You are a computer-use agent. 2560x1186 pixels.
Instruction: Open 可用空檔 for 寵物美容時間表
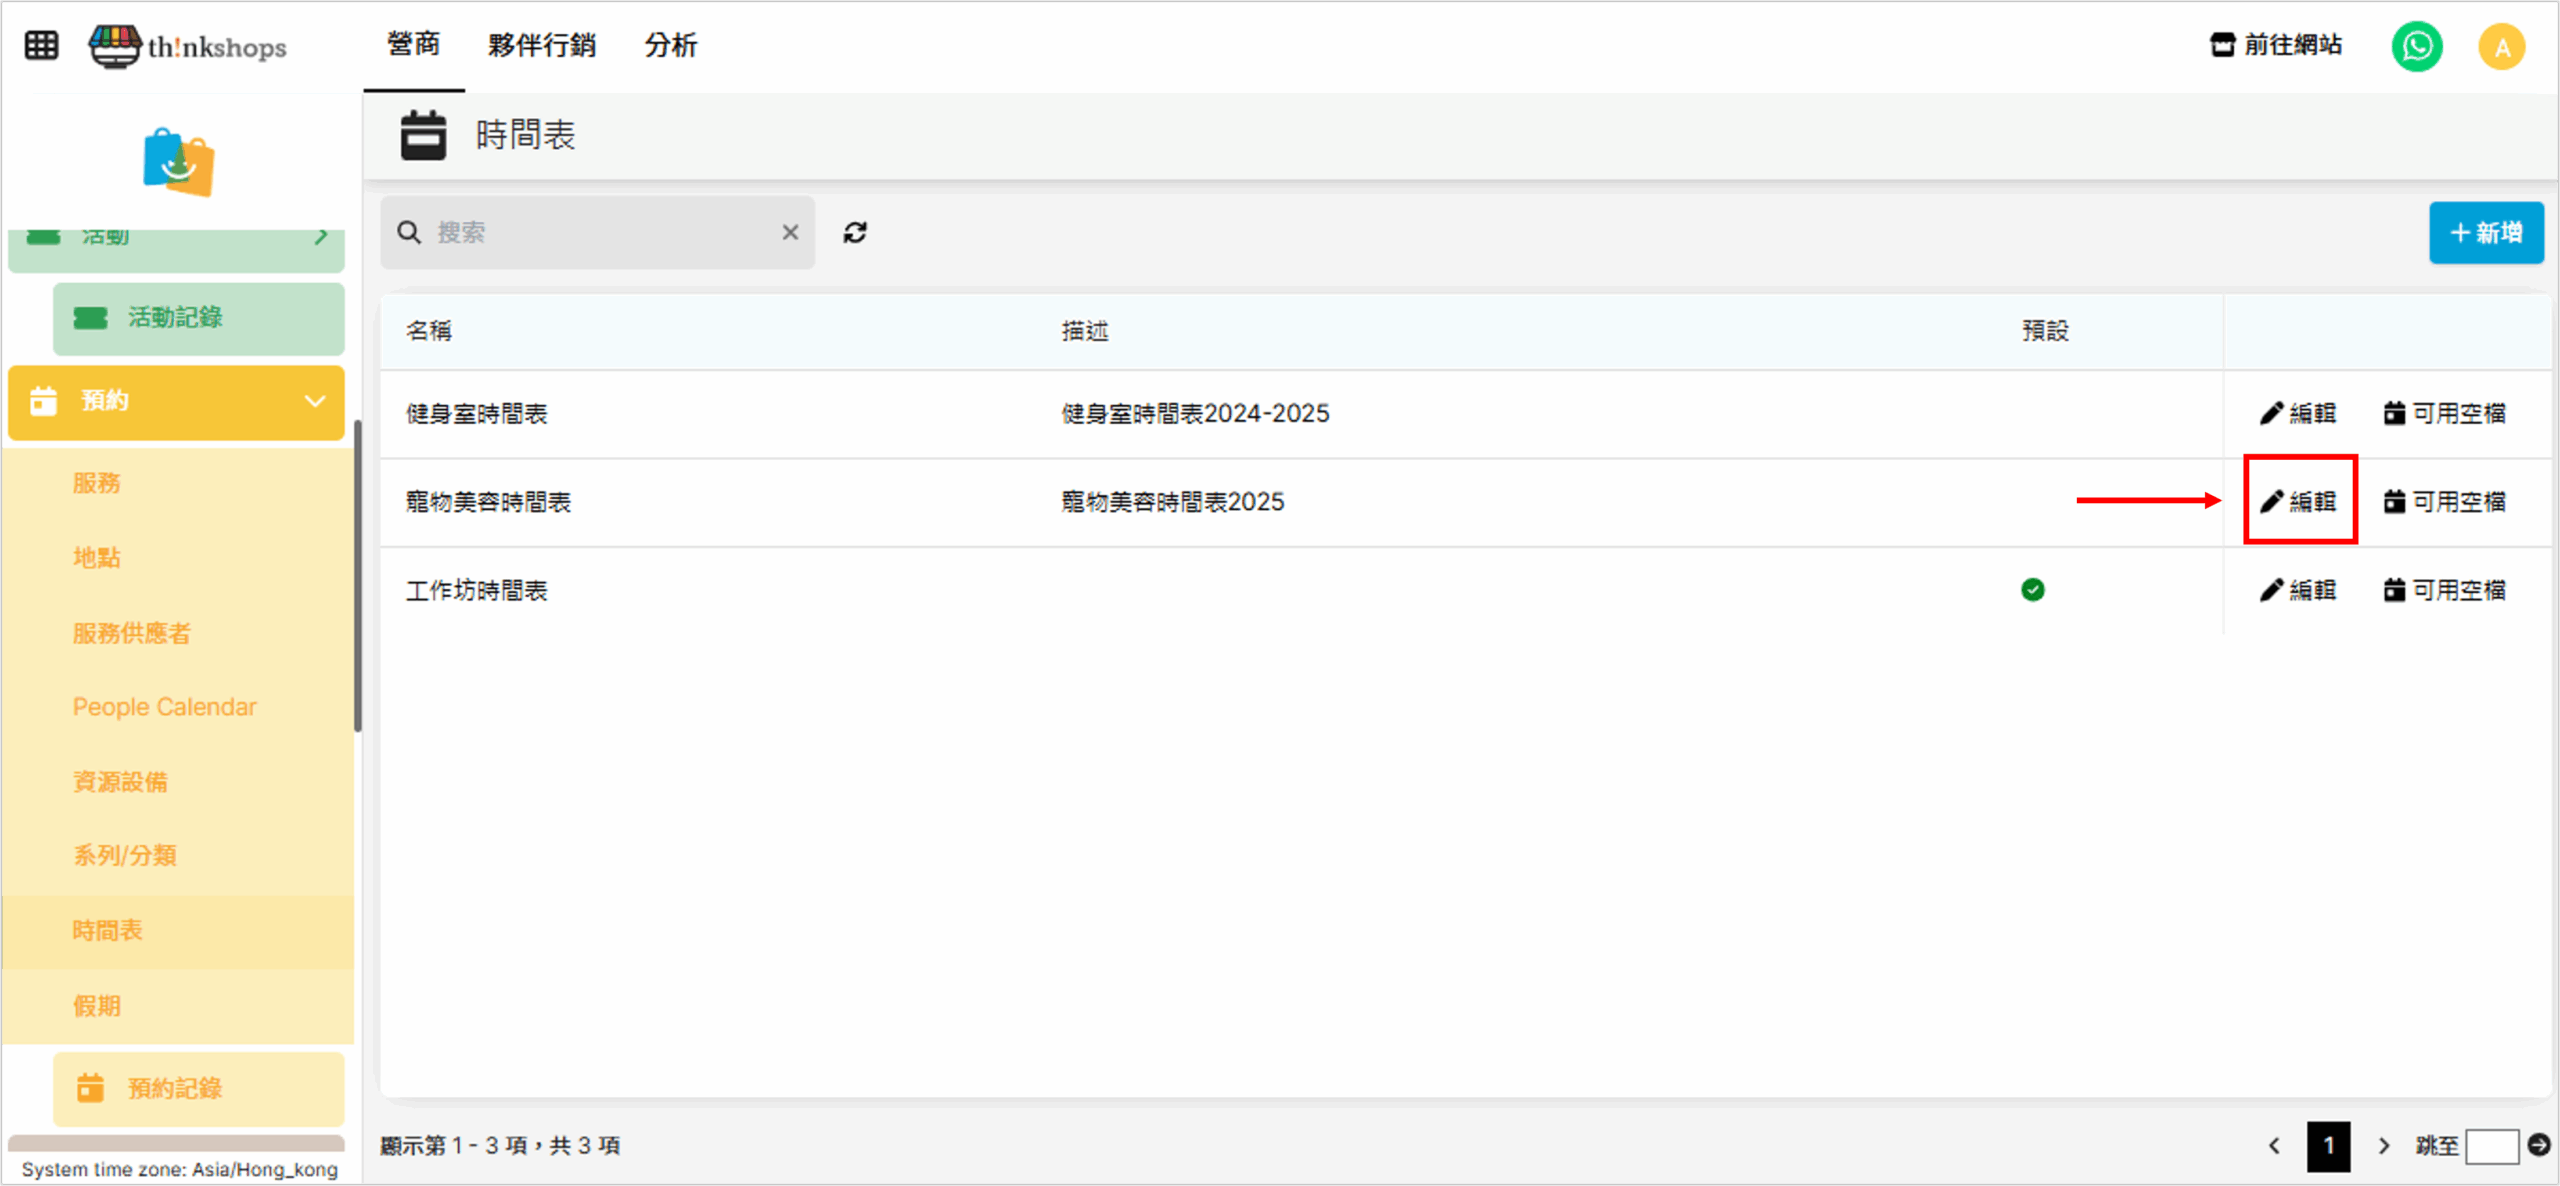[x=2444, y=502]
